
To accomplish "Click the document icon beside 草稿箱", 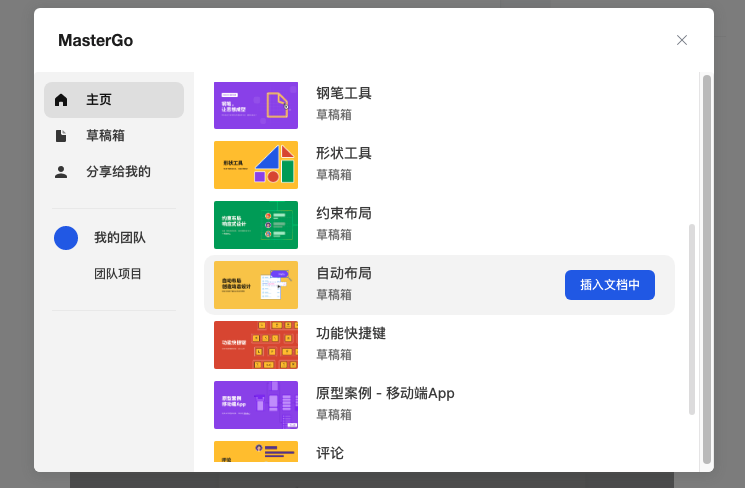I will click(x=61, y=136).
